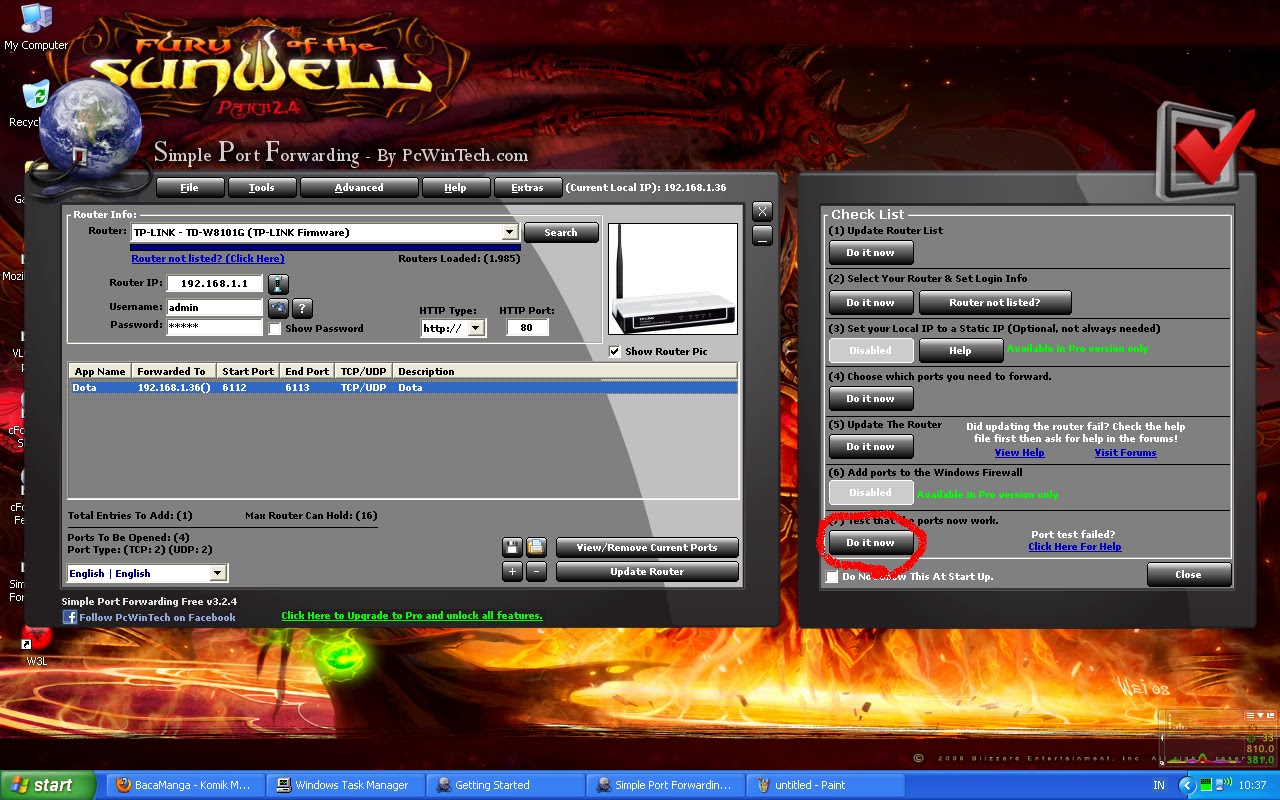Click the Visit Forums link

click(x=1125, y=452)
